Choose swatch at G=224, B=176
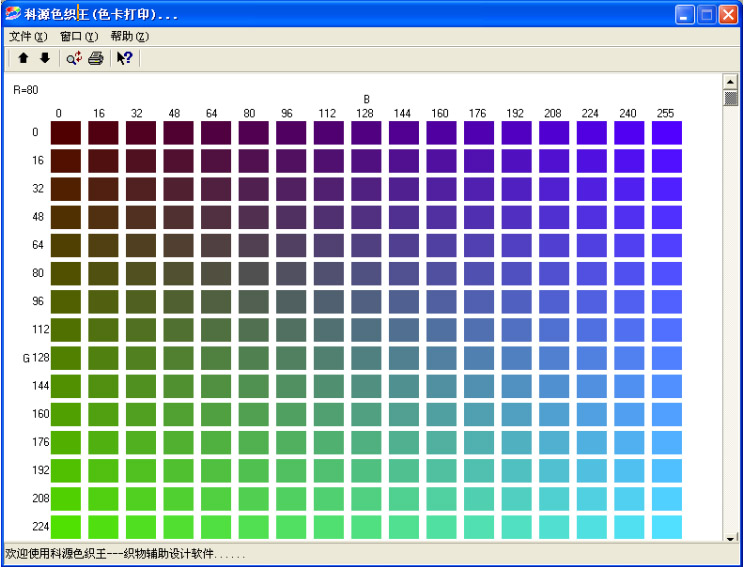 pyautogui.click(x=479, y=527)
